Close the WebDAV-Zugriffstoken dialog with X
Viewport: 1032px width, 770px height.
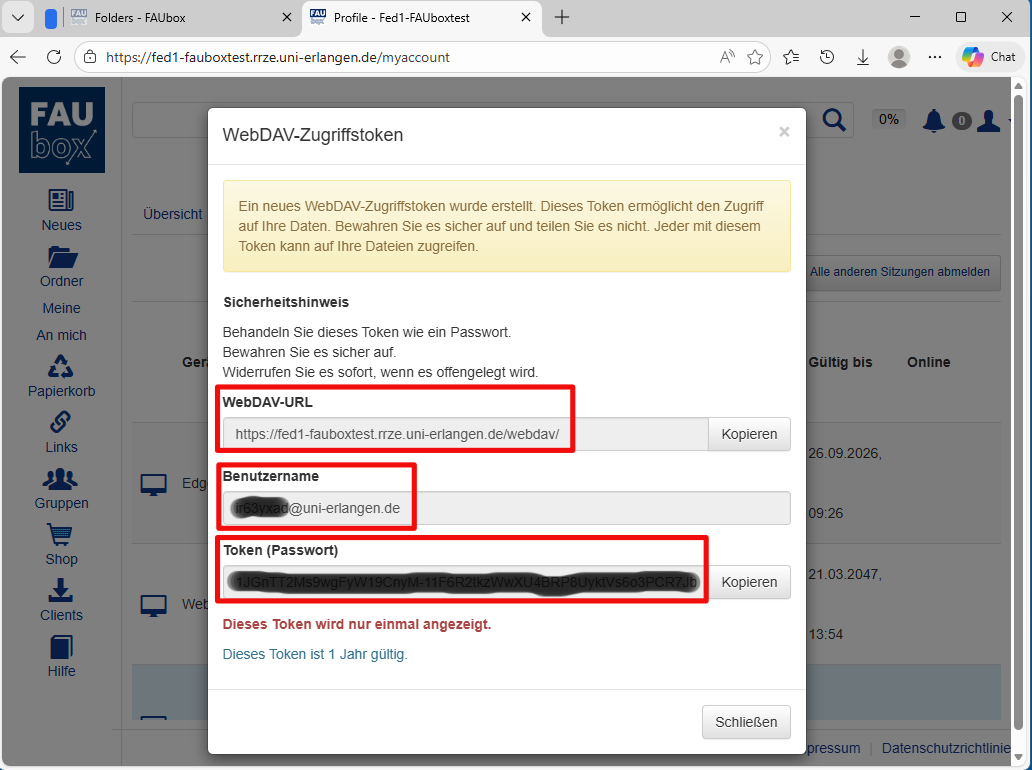784,132
